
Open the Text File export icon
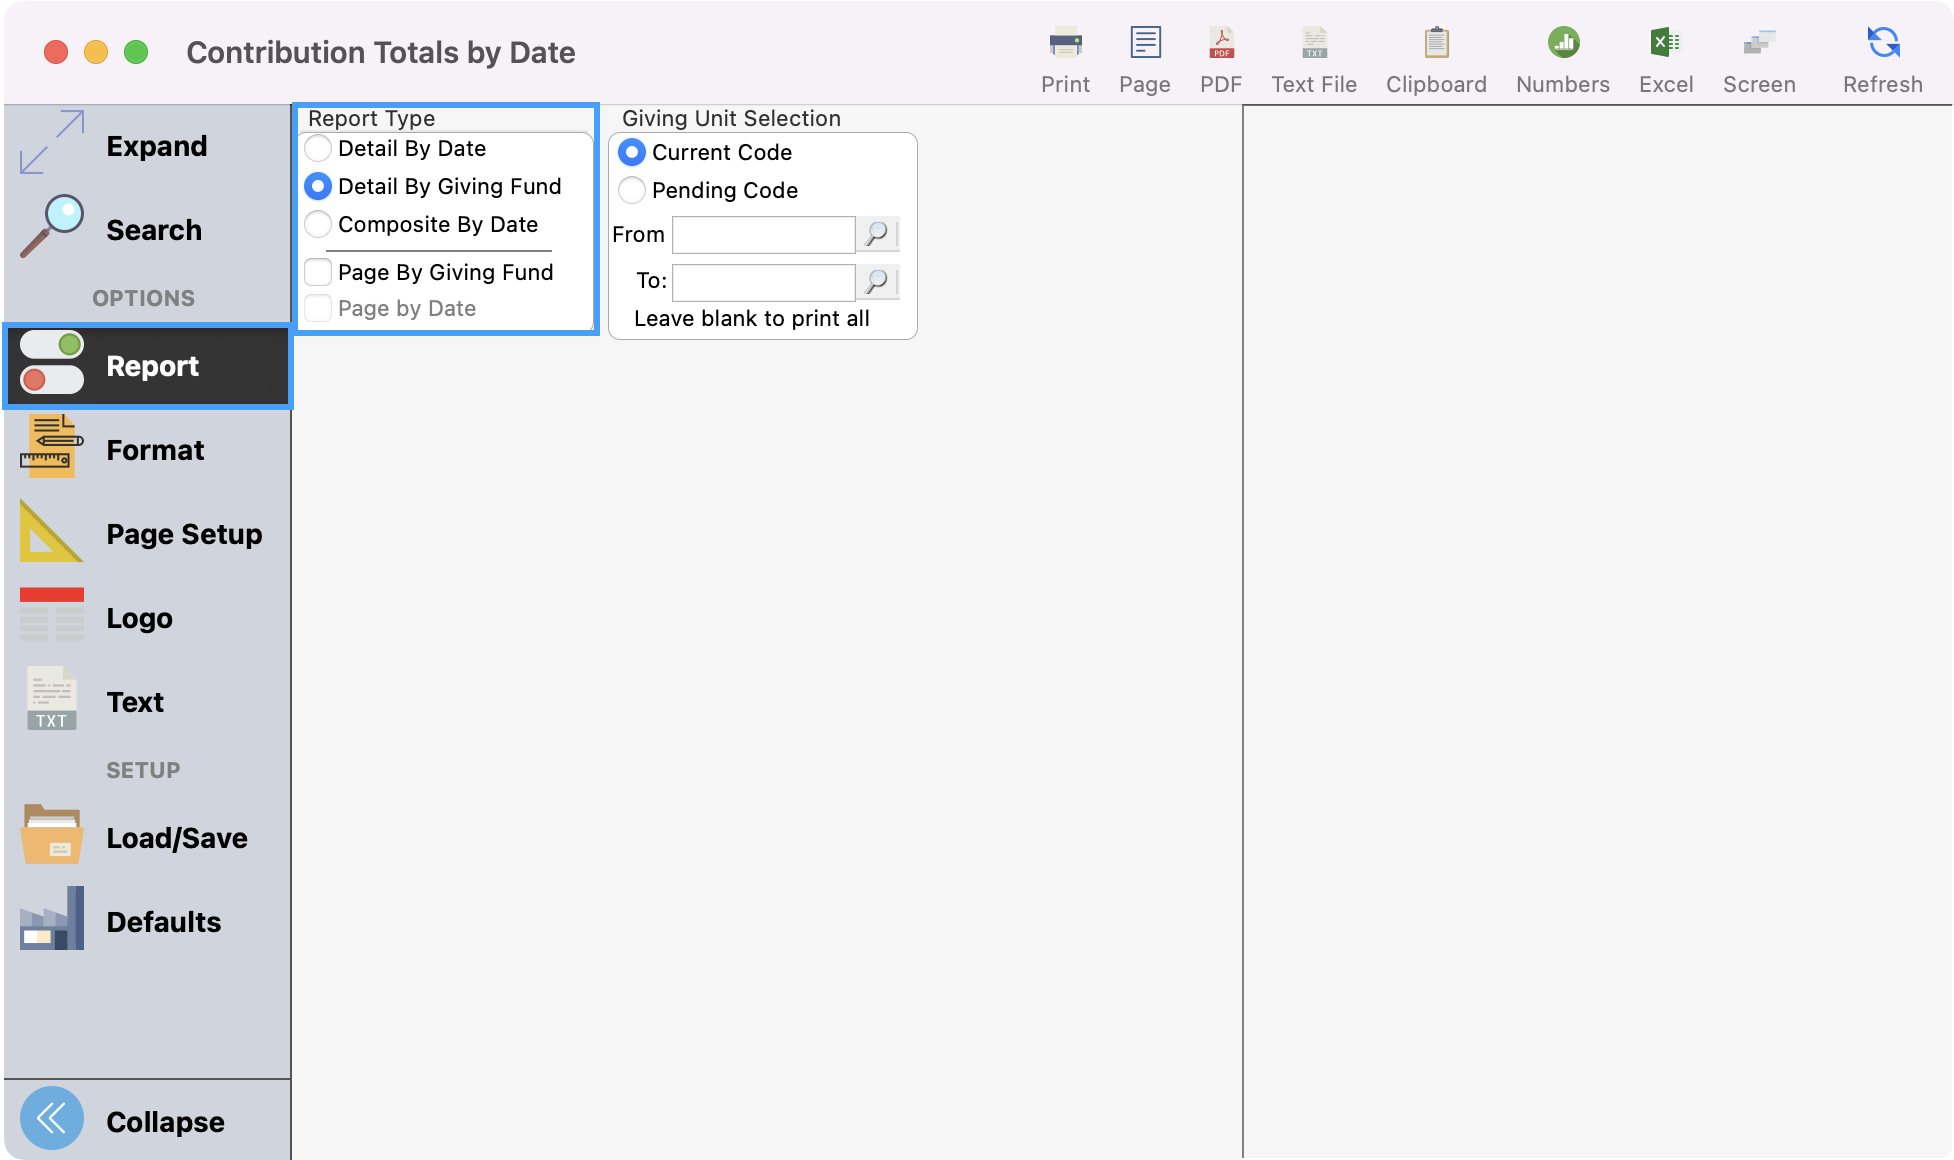click(x=1313, y=55)
